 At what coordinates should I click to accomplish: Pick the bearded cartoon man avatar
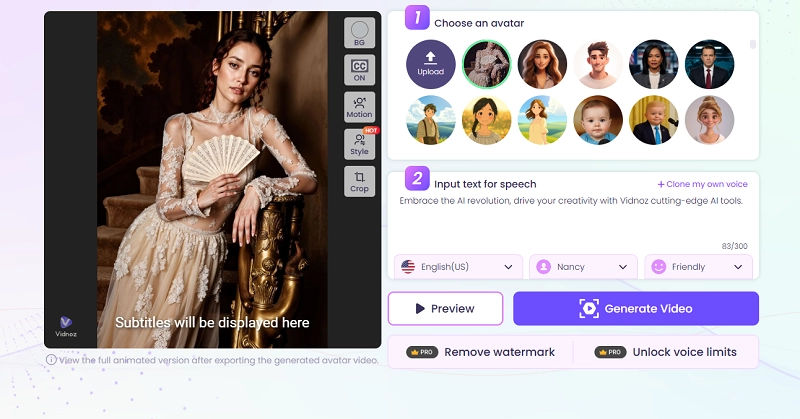598,64
